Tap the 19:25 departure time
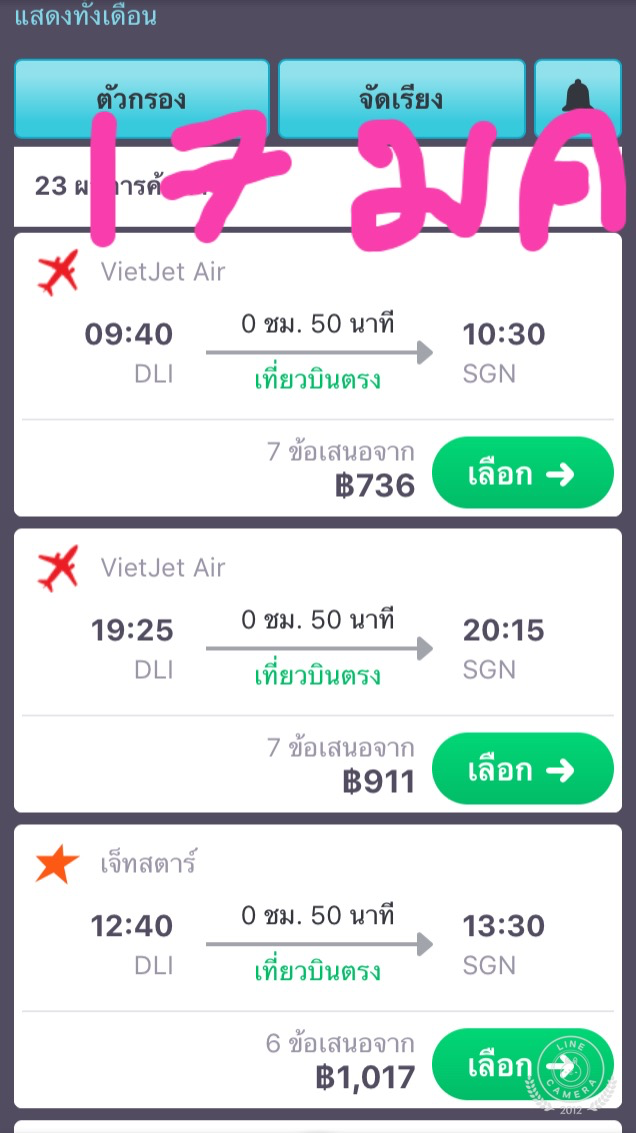The image size is (636, 1133). [132, 630]
